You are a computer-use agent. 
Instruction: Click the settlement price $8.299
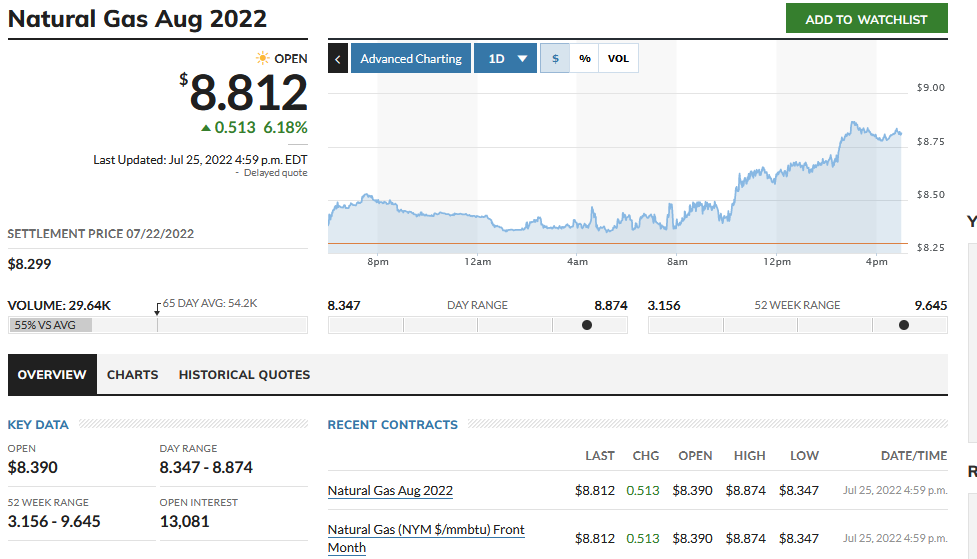[x=29, y=264]
